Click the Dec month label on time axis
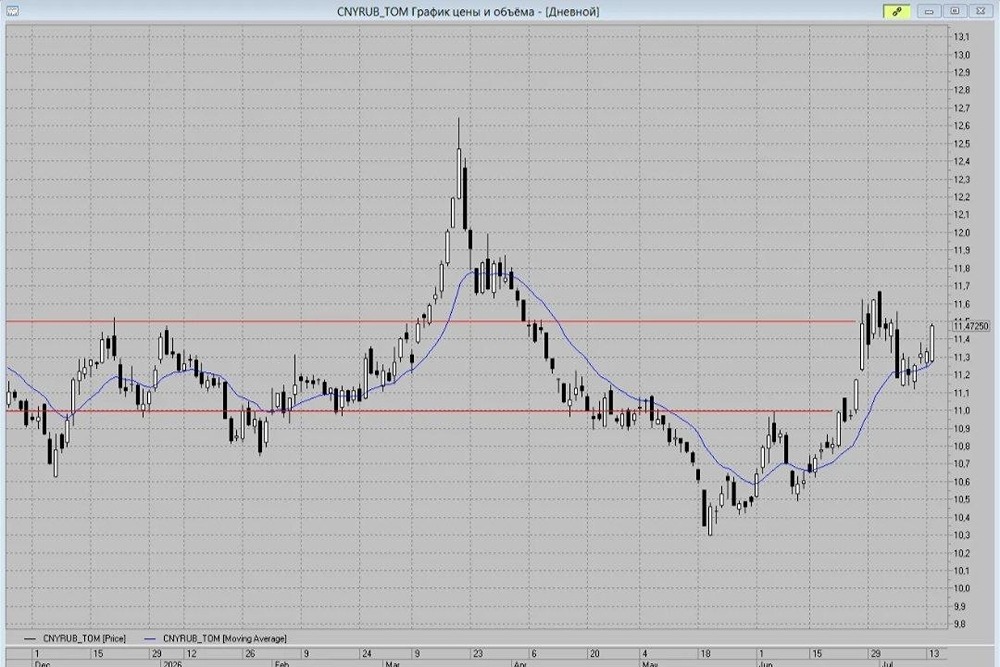1000x667 pixels. [x=42, y=664]
